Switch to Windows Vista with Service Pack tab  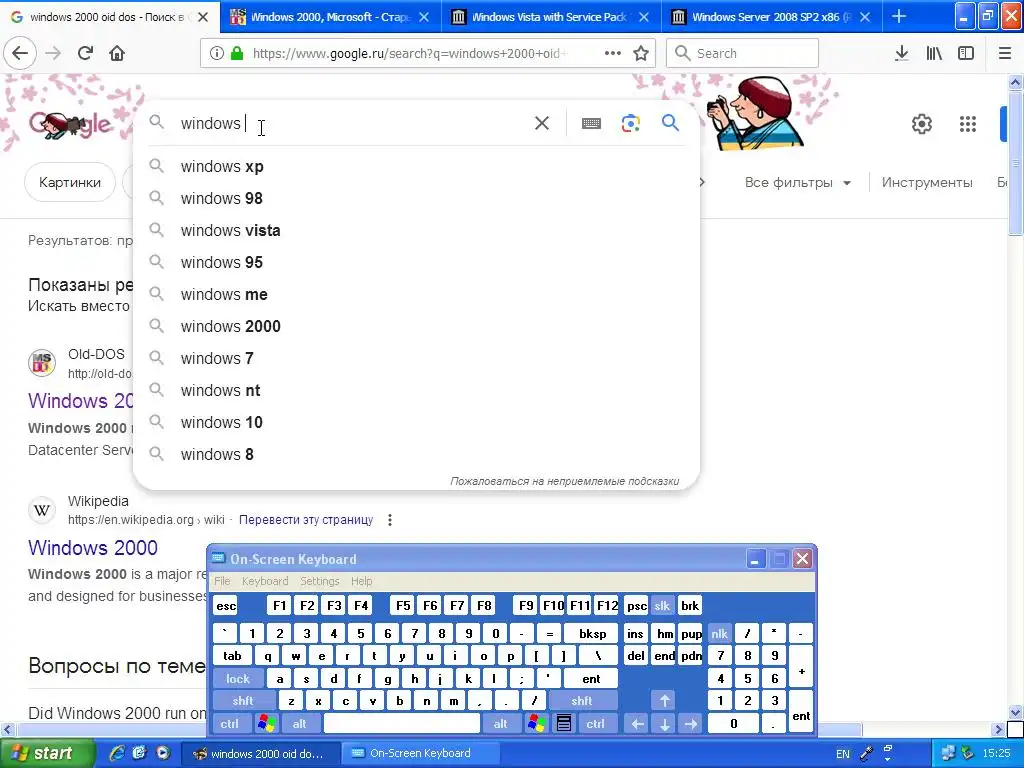[549, 16]
